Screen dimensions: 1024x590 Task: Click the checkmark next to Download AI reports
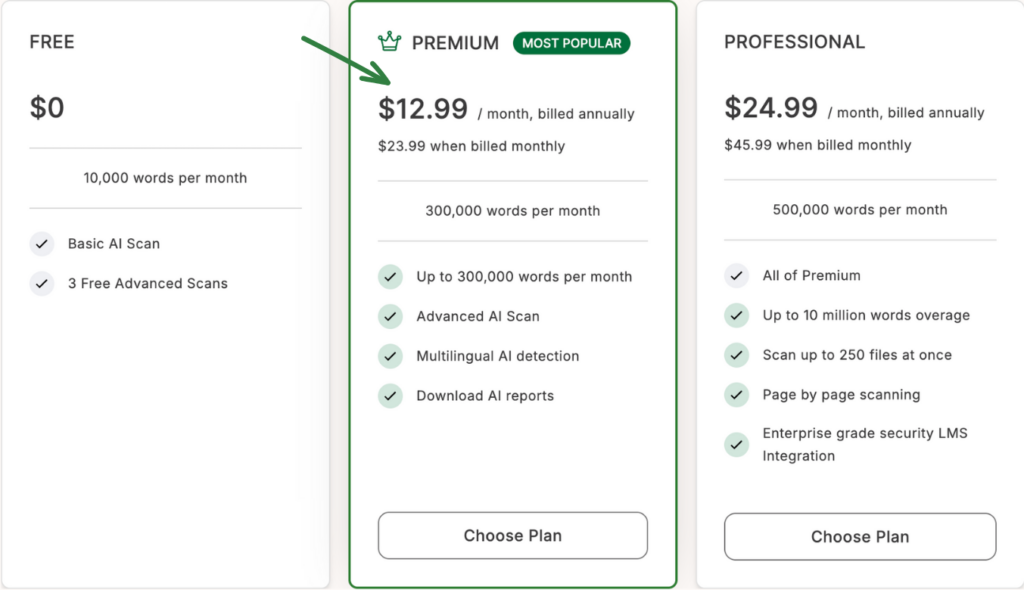tap(390, 396)
